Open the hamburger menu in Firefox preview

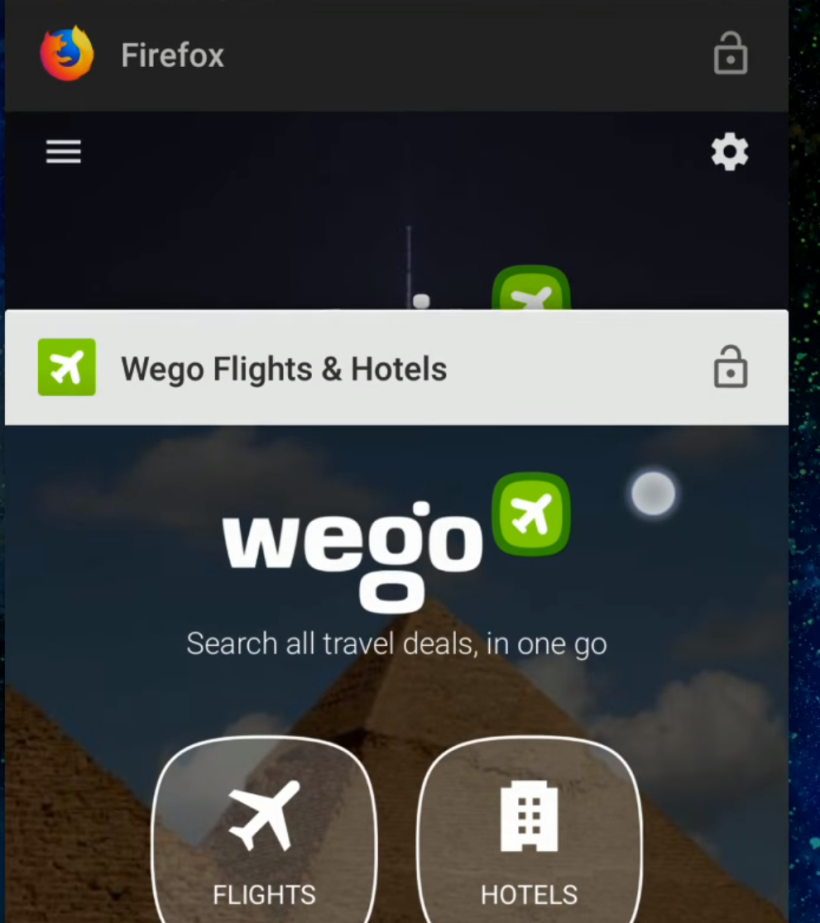[x=64, y=152]
